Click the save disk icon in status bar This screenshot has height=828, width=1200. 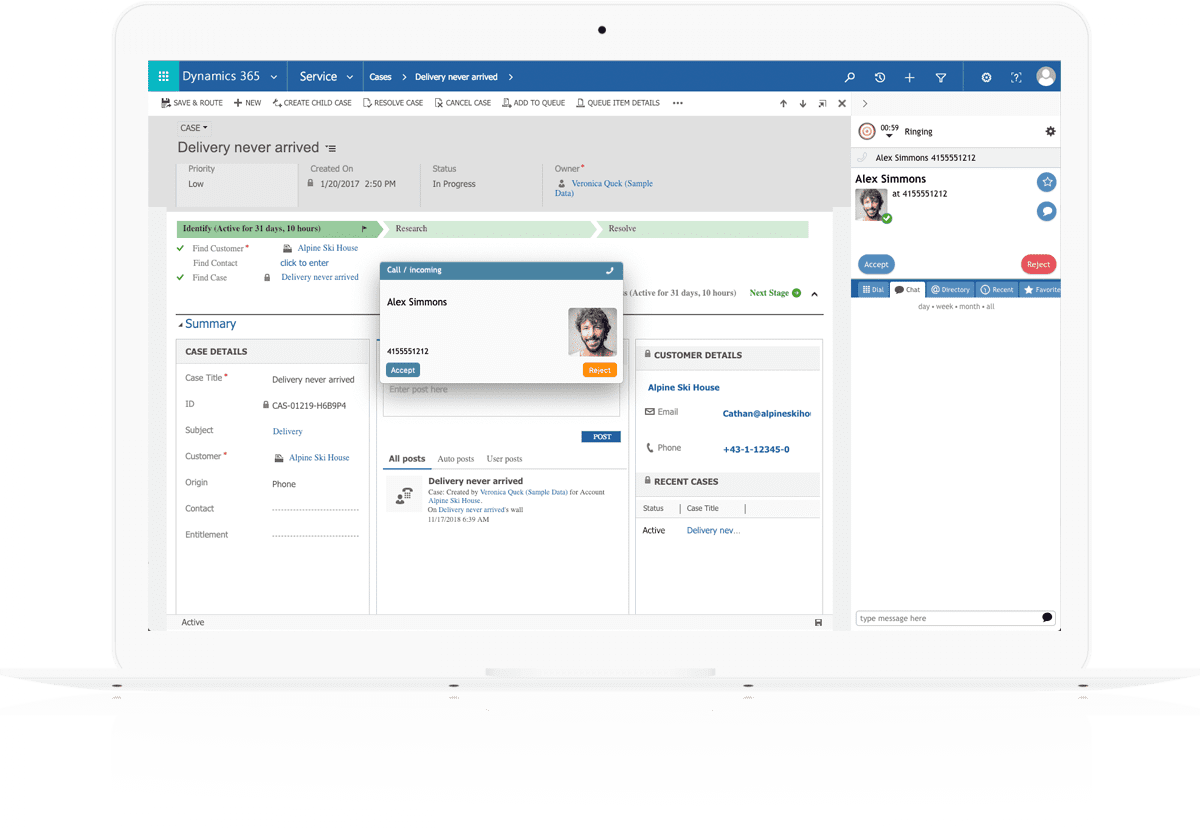tap(819, 622)
